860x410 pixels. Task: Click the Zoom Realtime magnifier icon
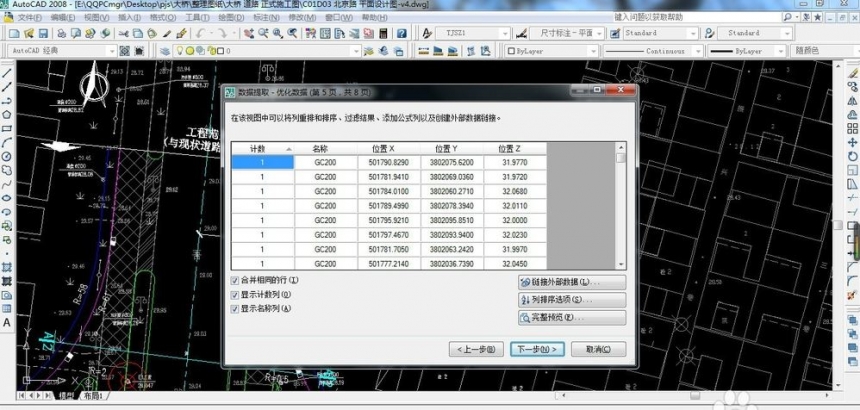263,33
